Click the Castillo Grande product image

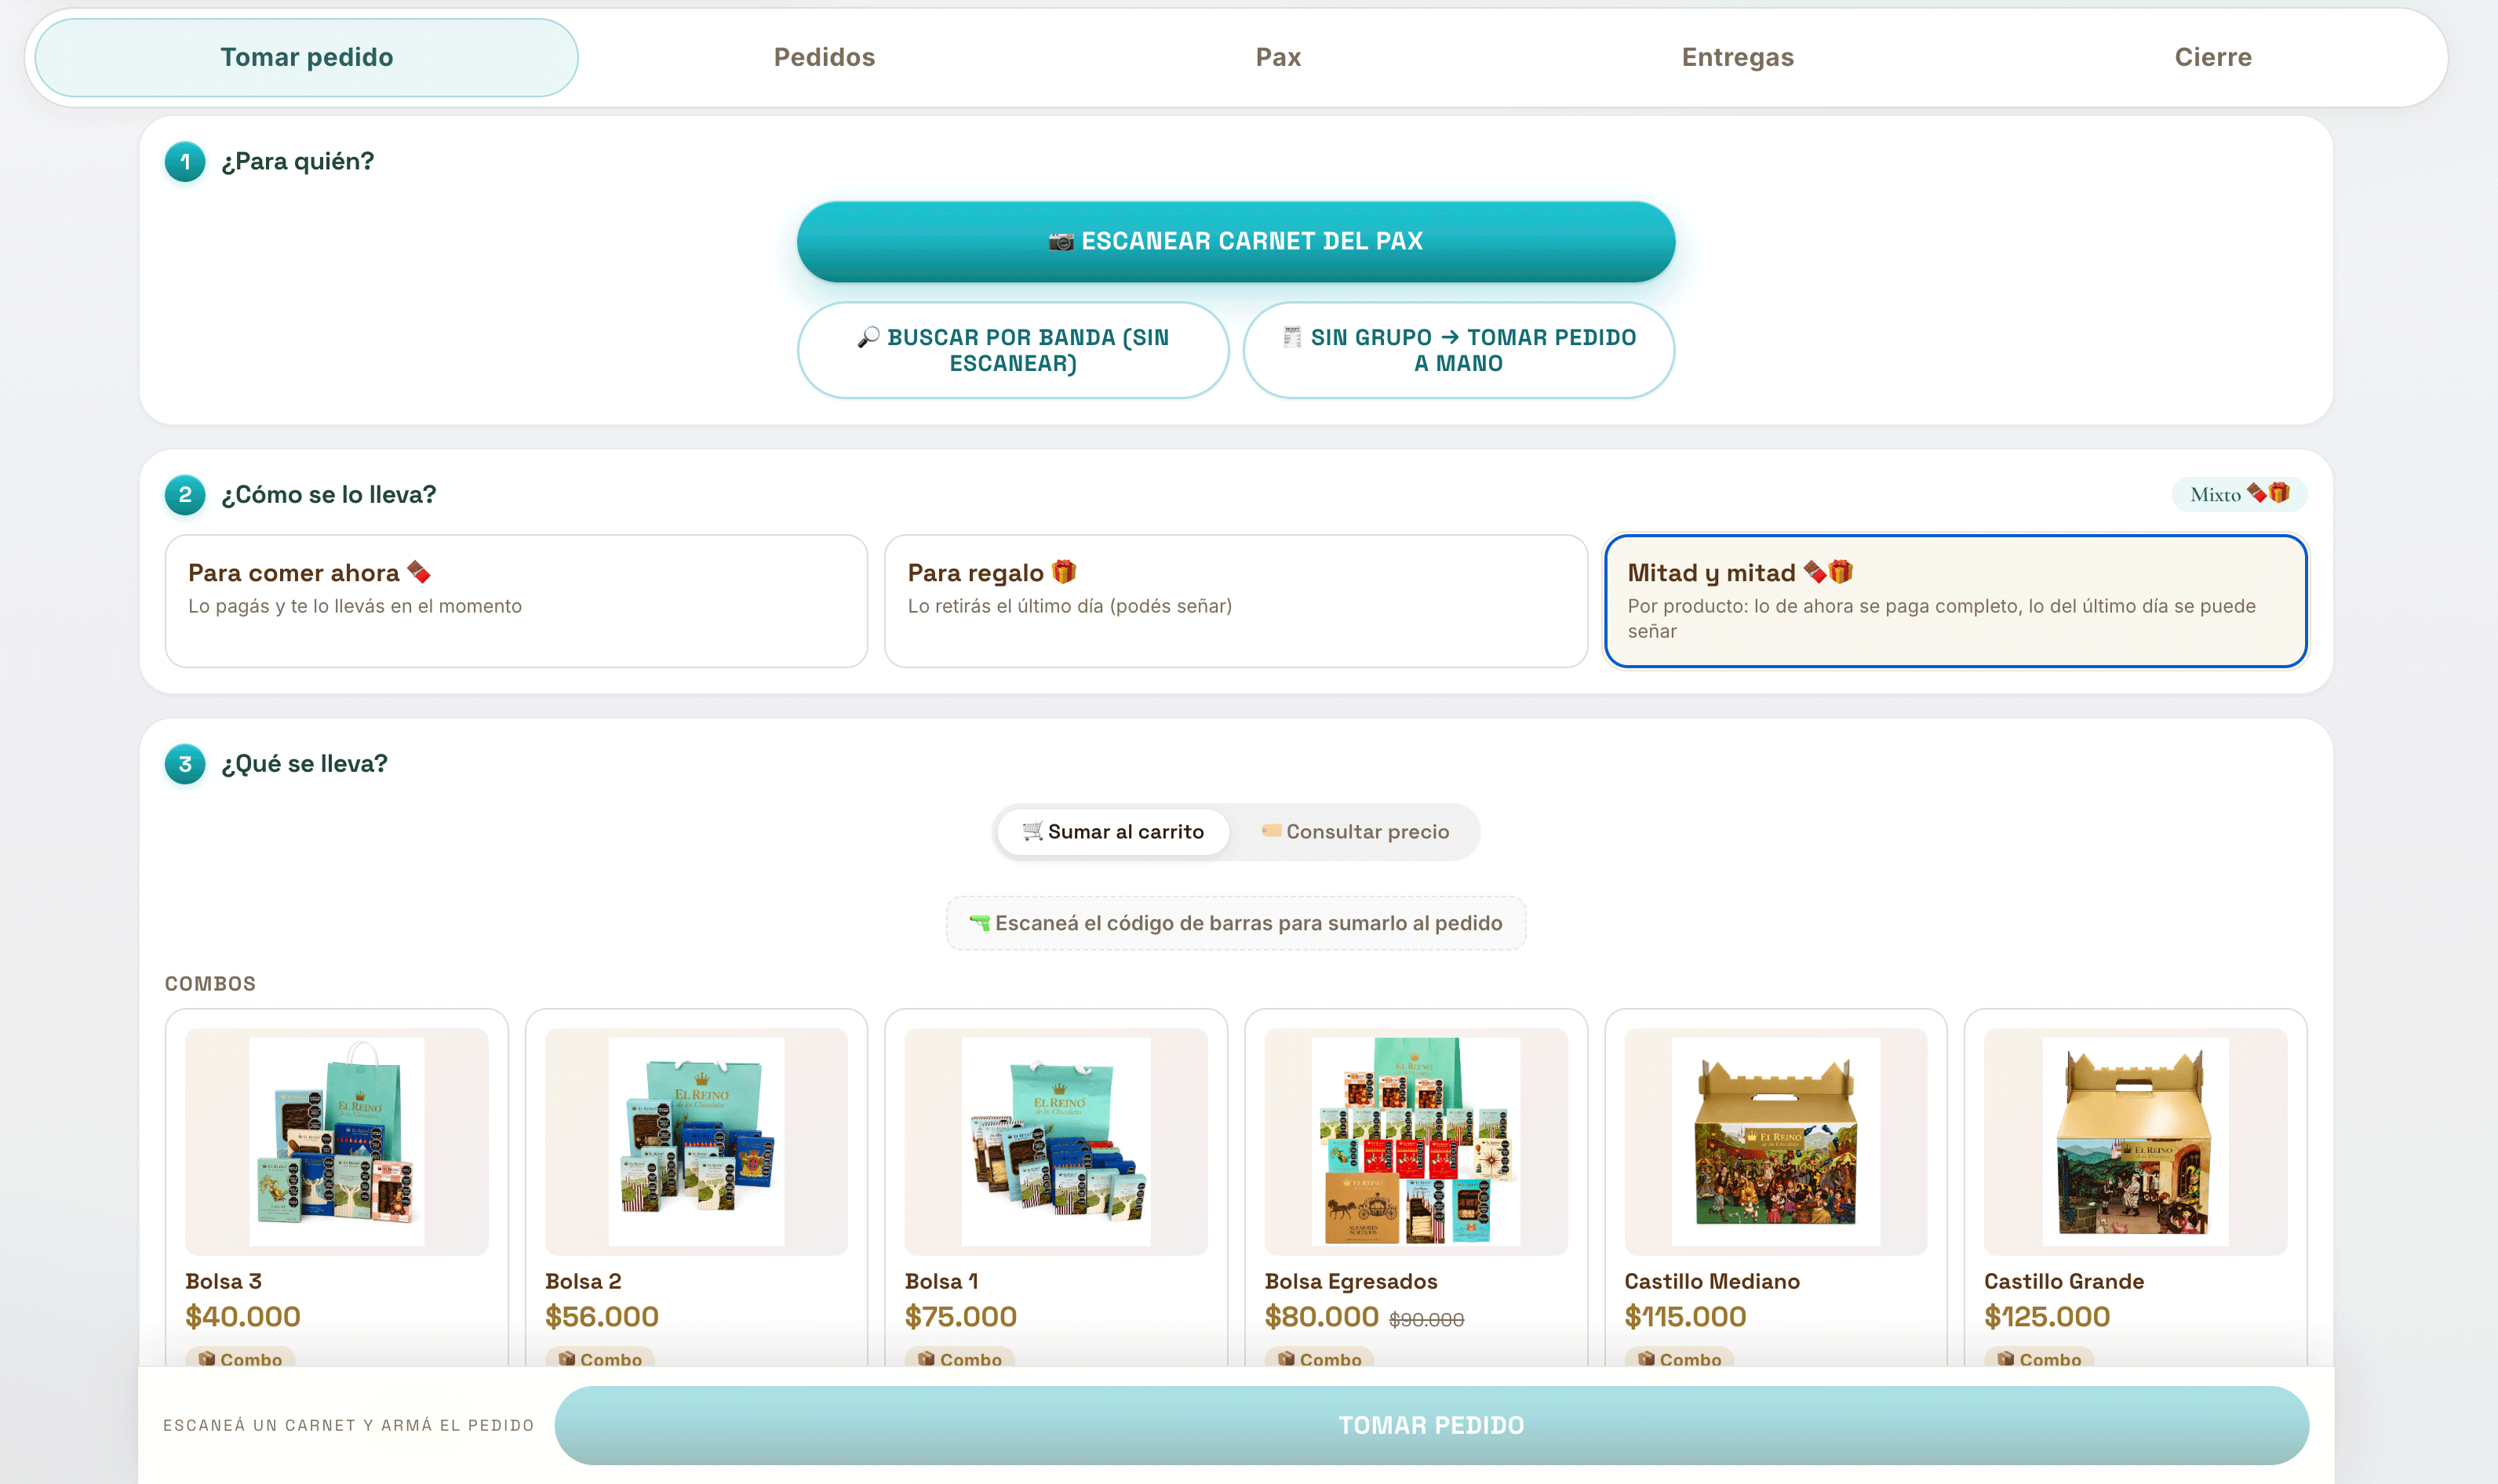coord(2135,1142)
